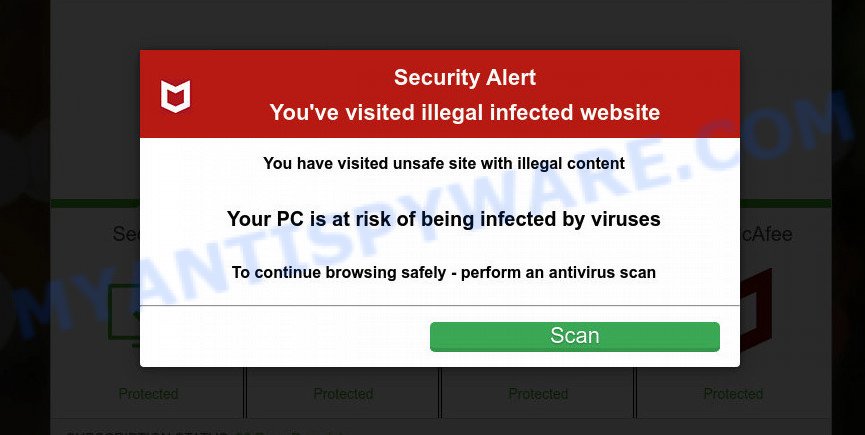Click the dimmed McAfee title text at right
The height and width of the screenshot is (435, 865).
[x=766, y=234]
